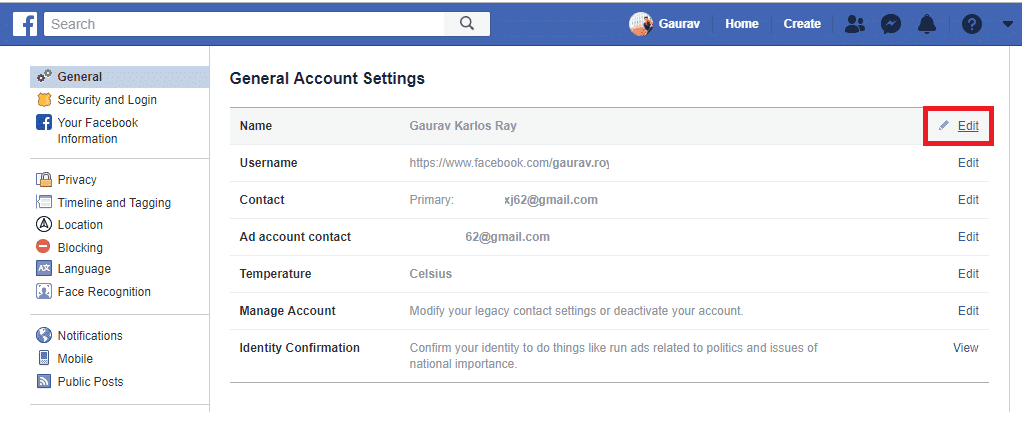Show notifications bell icon
The width and height of the screenshot is (1022, 423).
[928, 24]
